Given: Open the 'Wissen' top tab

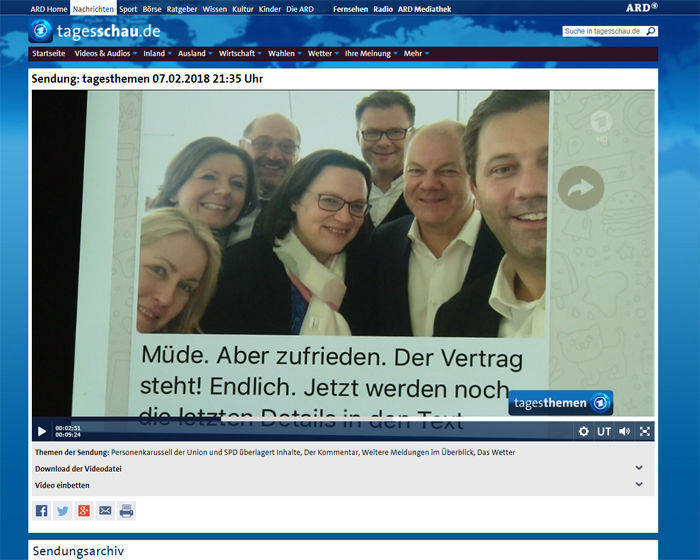Looking at the screenshot, I should [x=215, y=9].
